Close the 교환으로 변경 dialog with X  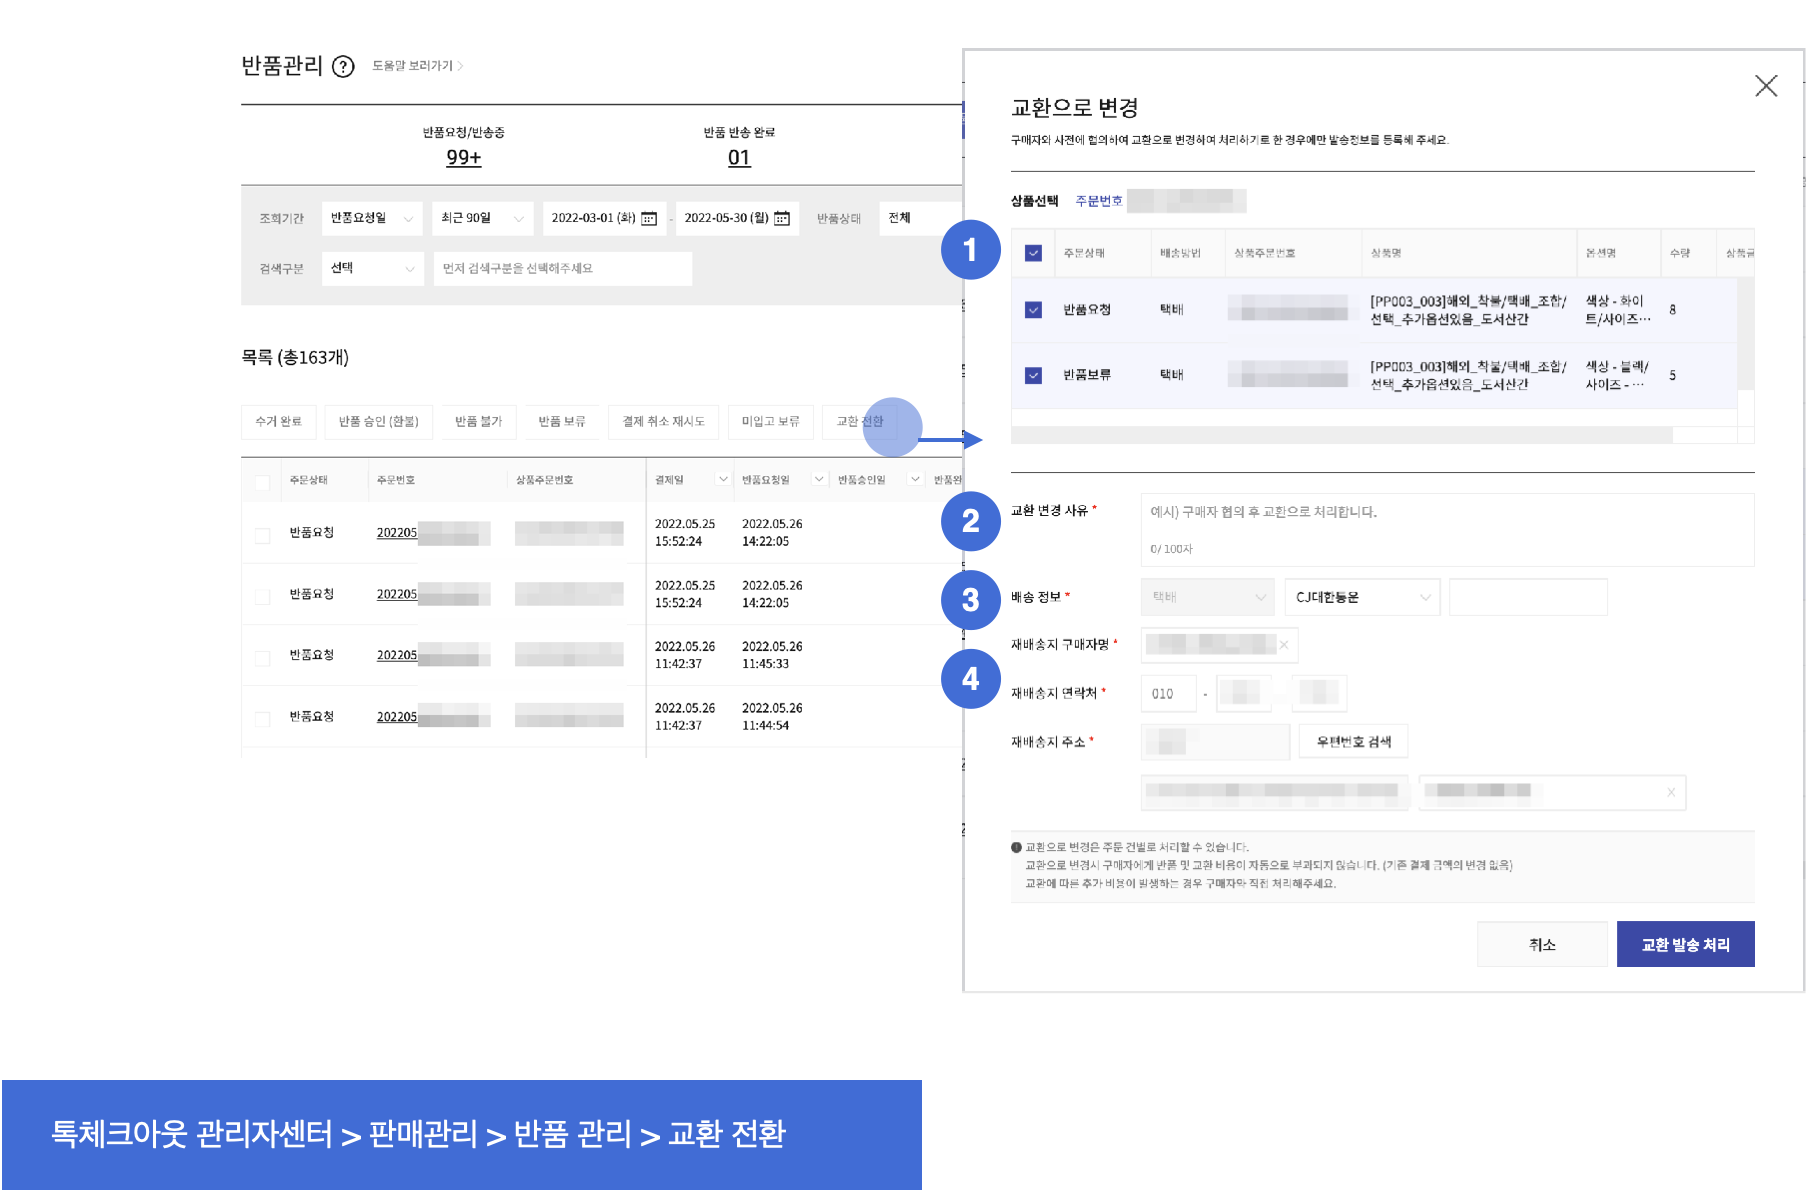(1766, 86)
